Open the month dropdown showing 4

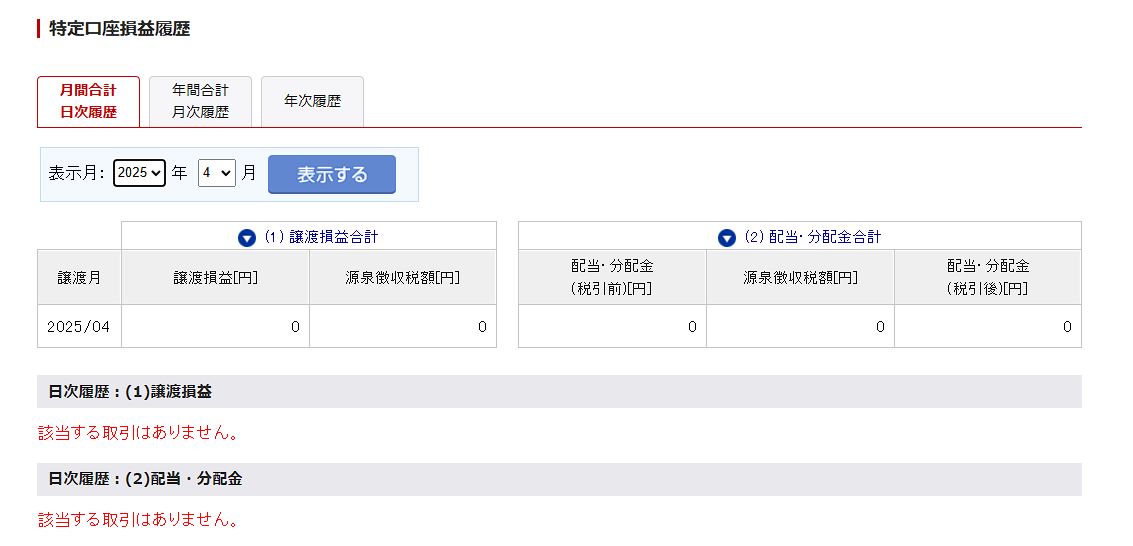217,173
